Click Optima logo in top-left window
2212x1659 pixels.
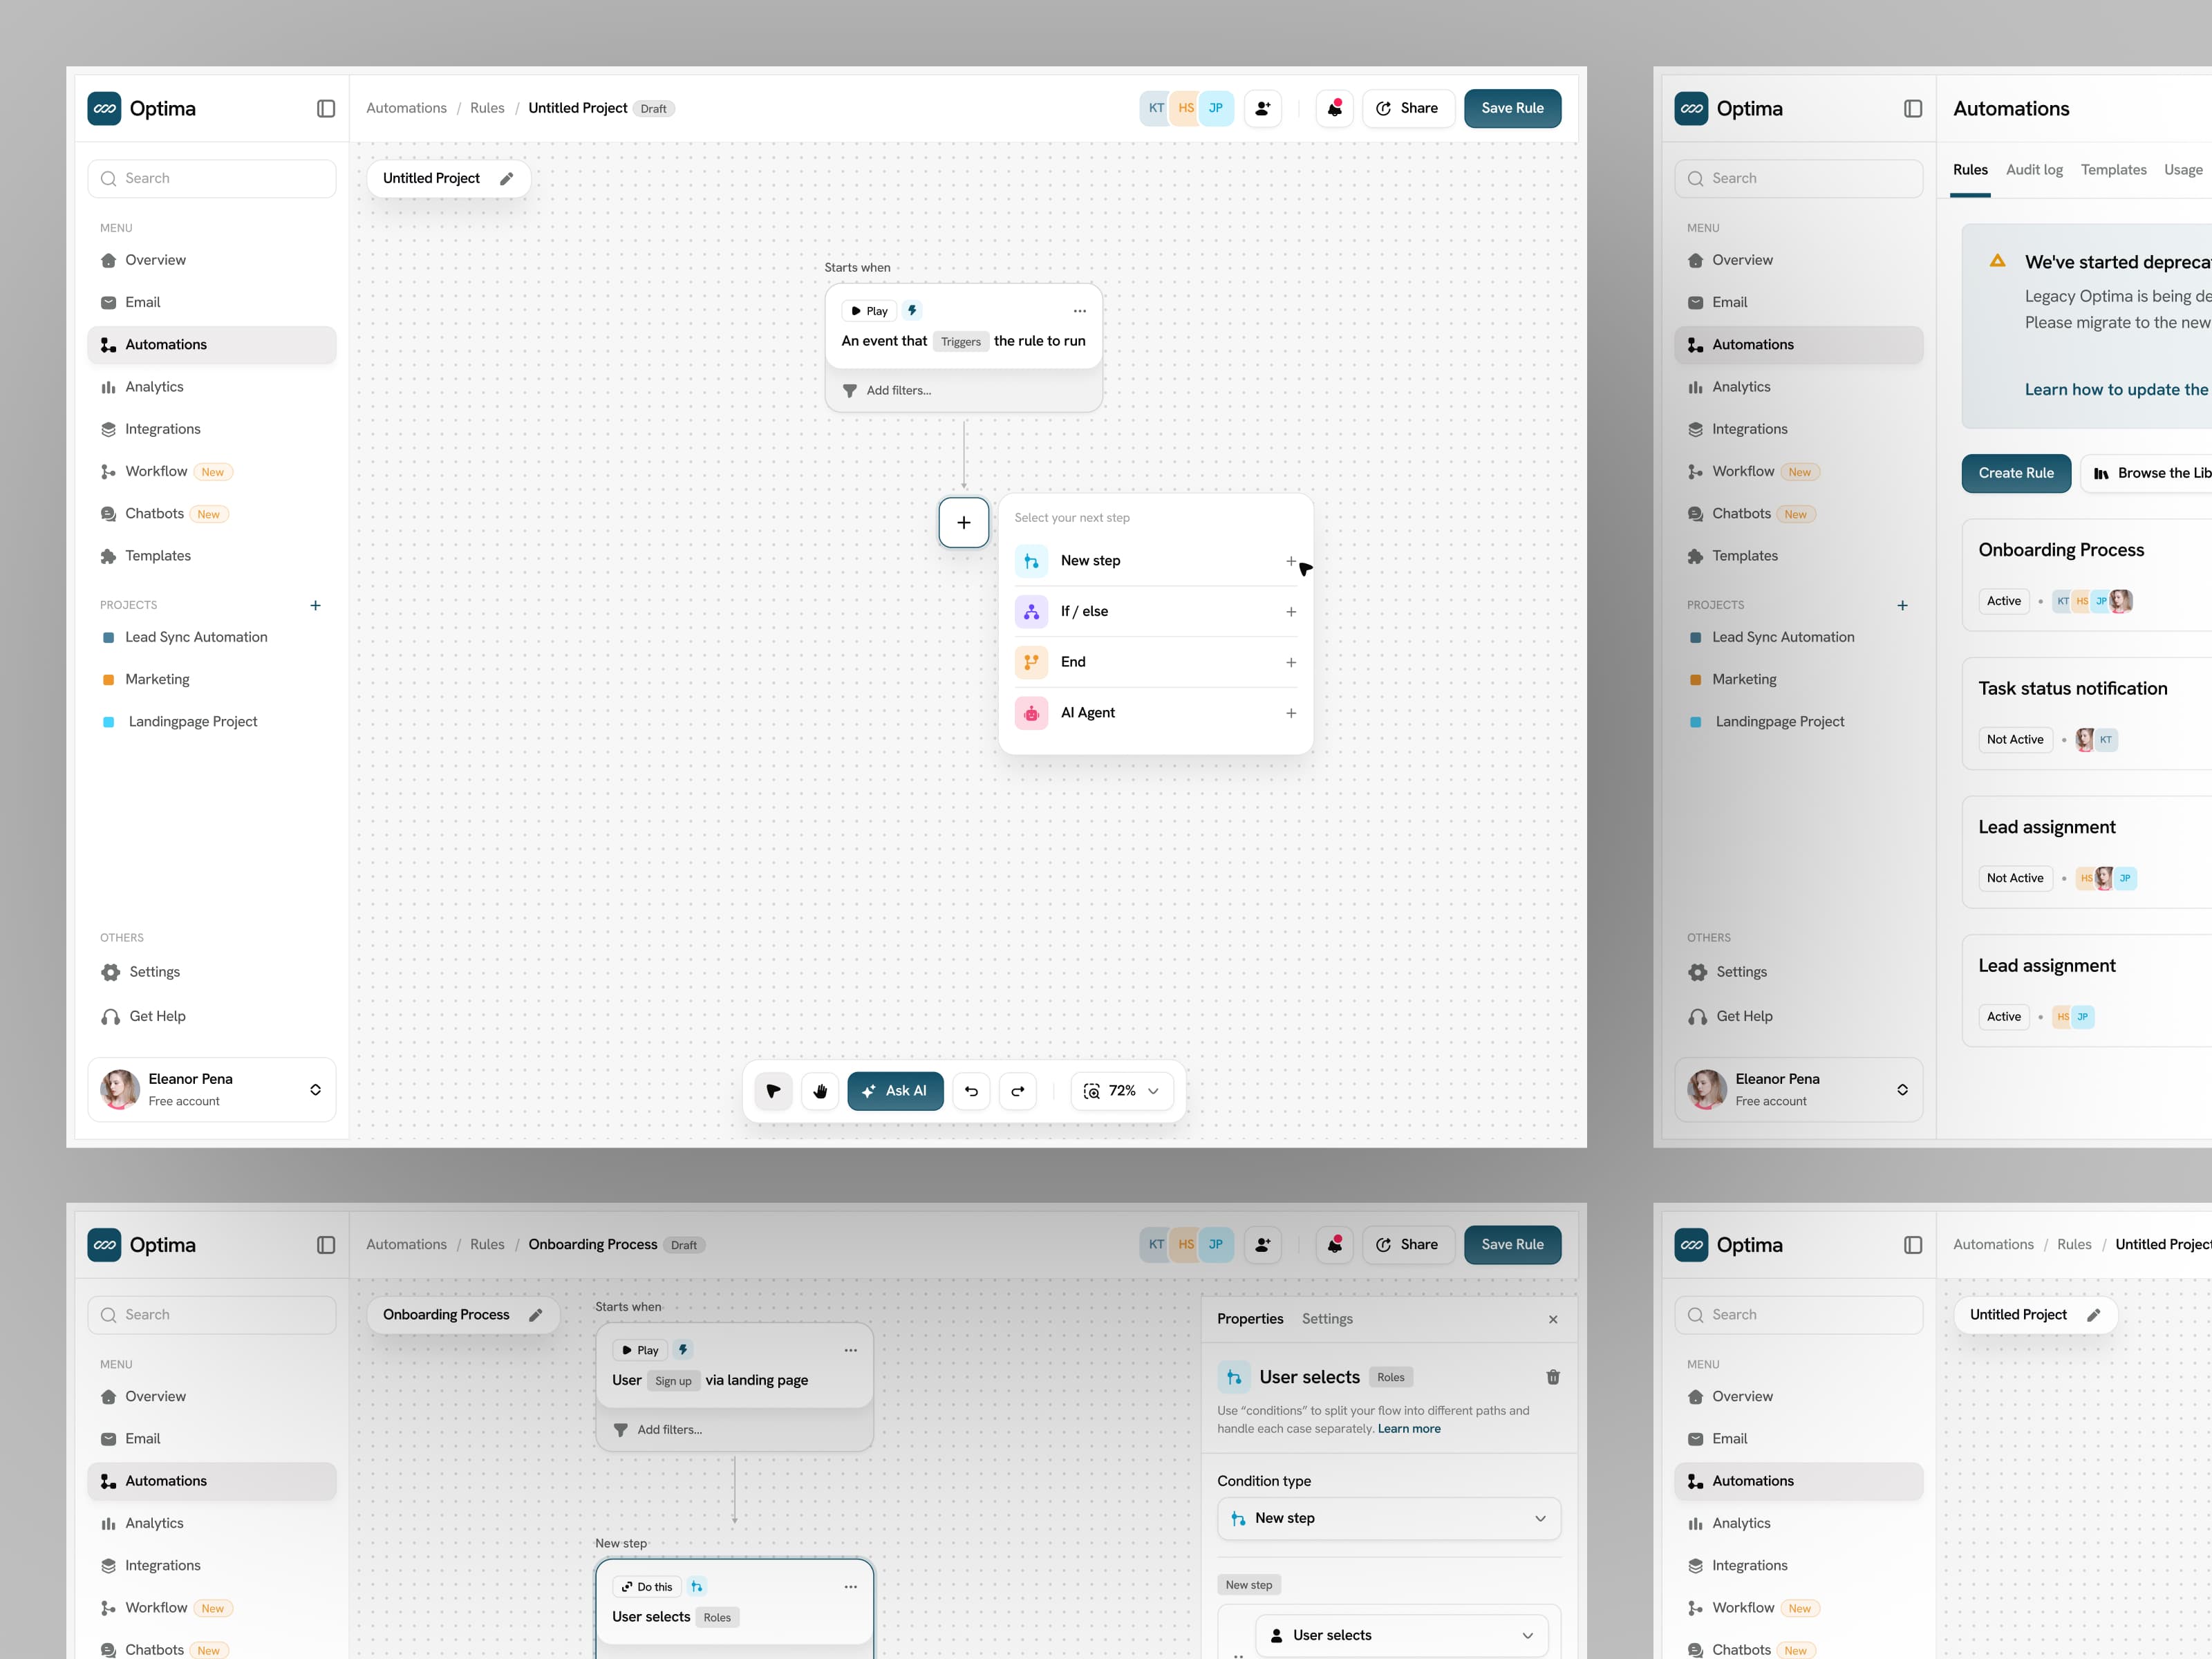[x=104, y=108]
